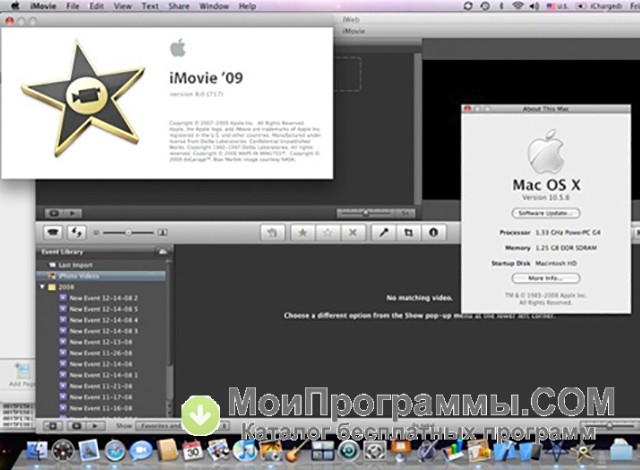Select New Event 12-14-08 5
640x470 pixels.
pyautogui.click(x=102, y=309)
